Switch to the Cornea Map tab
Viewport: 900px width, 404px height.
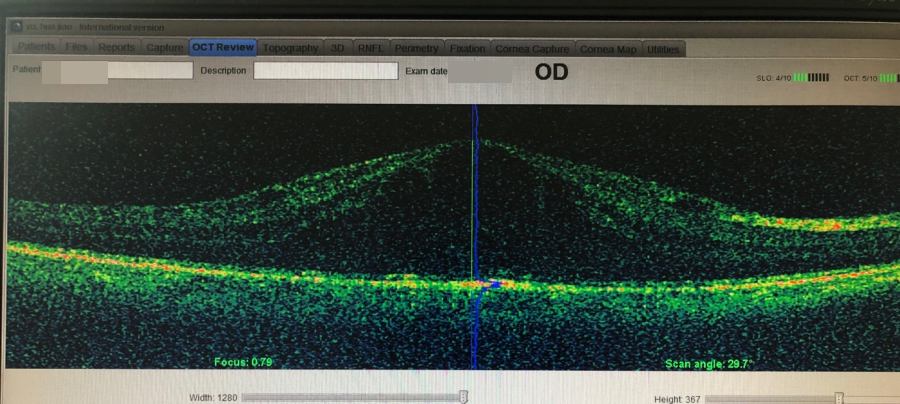[608, 47]
